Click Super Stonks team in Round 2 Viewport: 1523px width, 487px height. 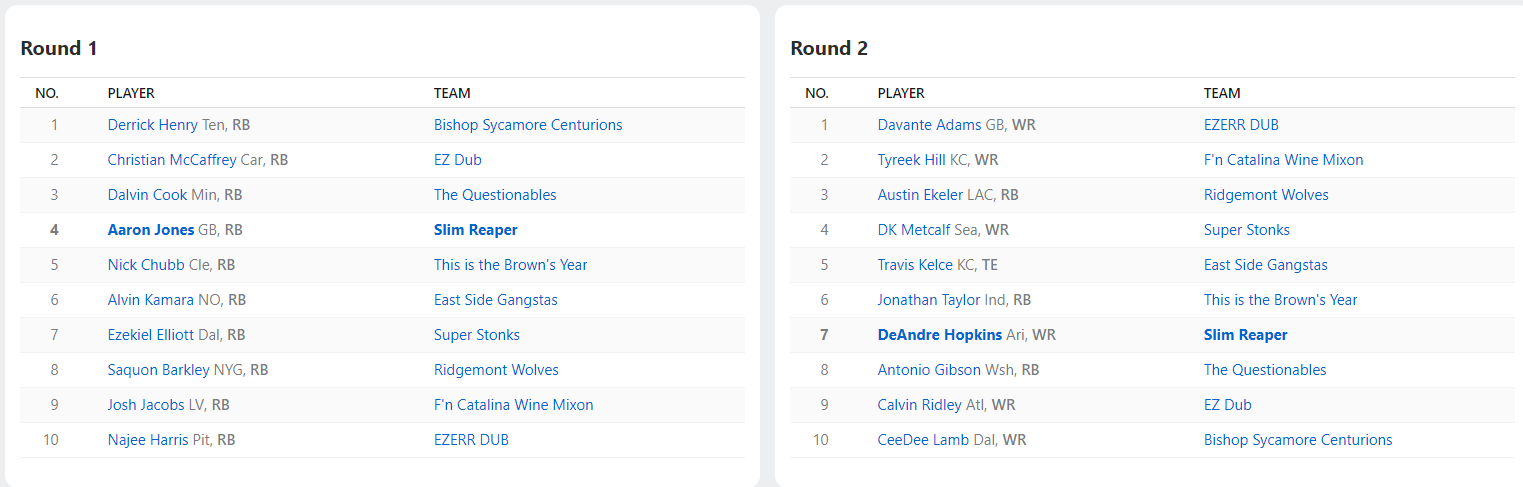coord(1247,230)
